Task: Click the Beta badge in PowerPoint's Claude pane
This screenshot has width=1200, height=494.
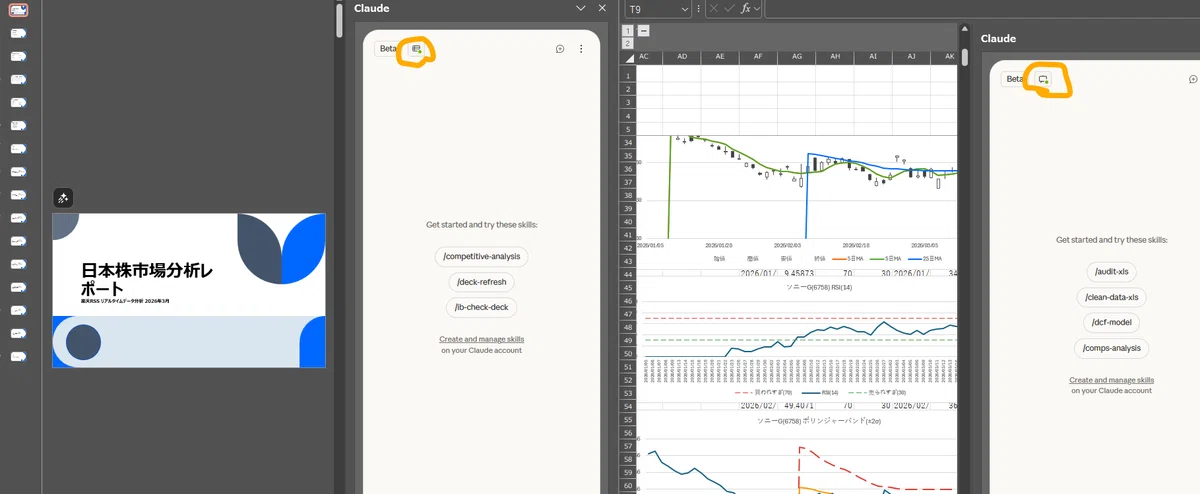Action: [x=388, y=49]
